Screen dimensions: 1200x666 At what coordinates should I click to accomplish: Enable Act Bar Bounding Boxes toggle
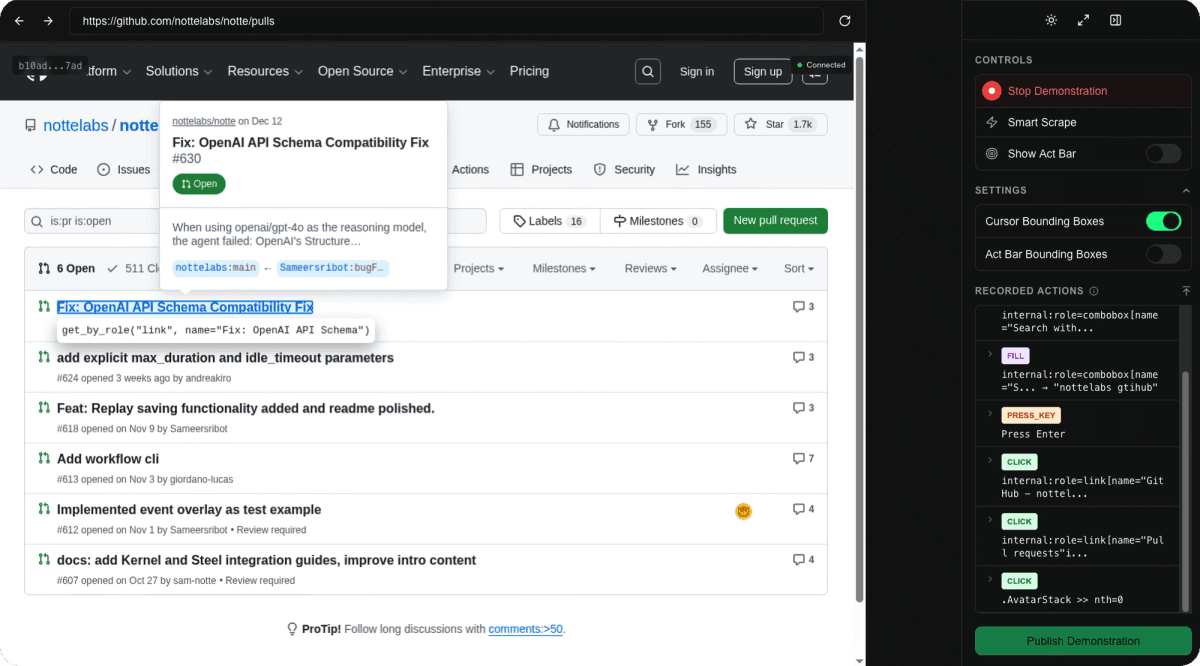(x=1163, y=254)
